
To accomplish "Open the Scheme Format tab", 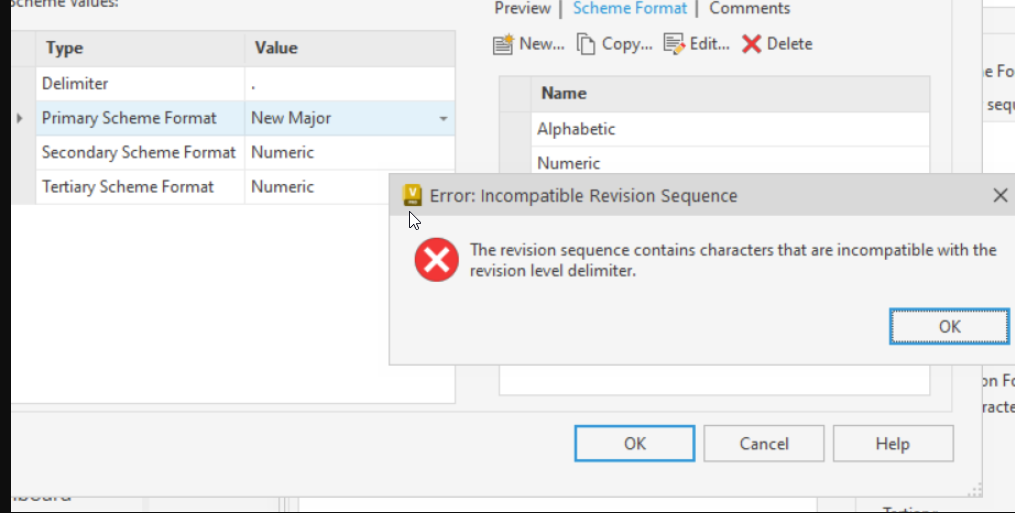I will click(629, 9).
